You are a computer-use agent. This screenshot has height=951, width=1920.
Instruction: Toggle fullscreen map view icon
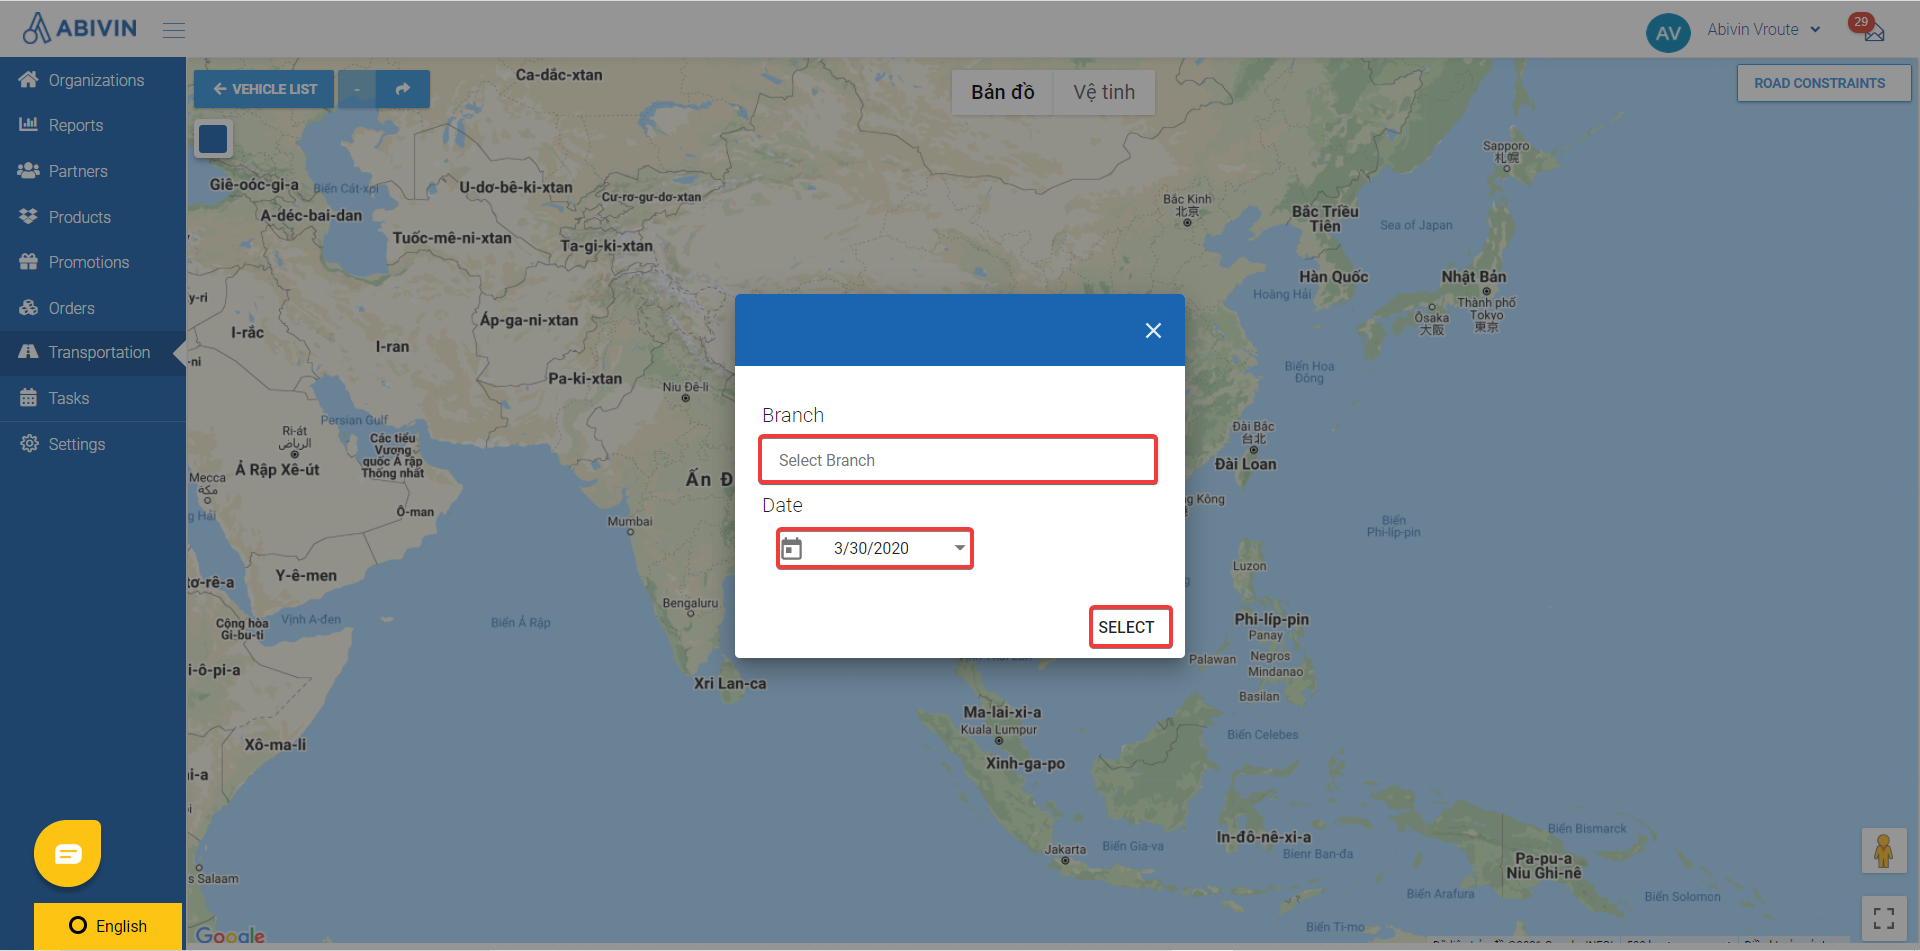click(x=1883, y=918)
